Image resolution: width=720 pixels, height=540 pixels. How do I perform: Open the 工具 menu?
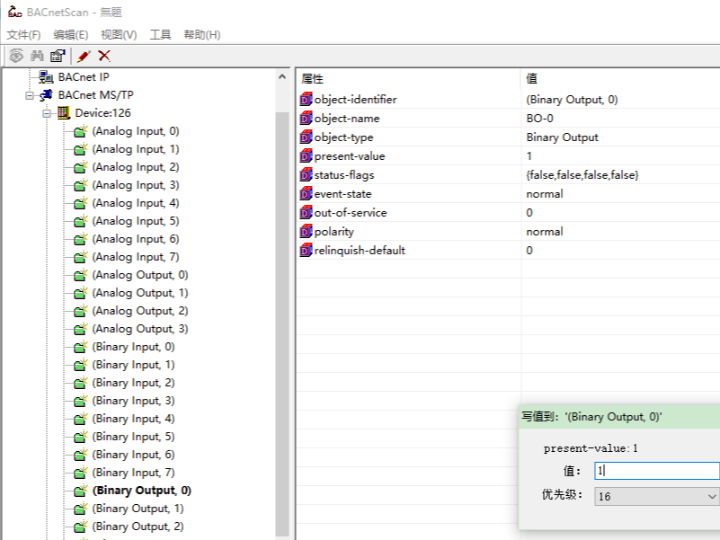coord(160,35)
